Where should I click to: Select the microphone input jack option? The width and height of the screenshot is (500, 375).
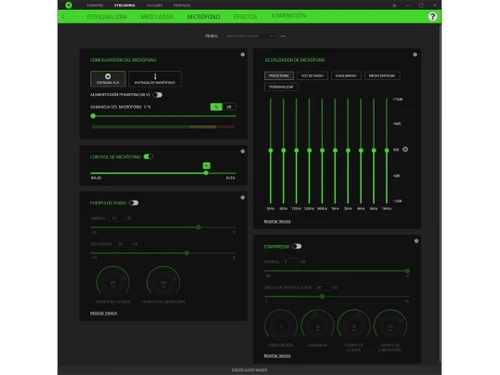pos(155,79)
